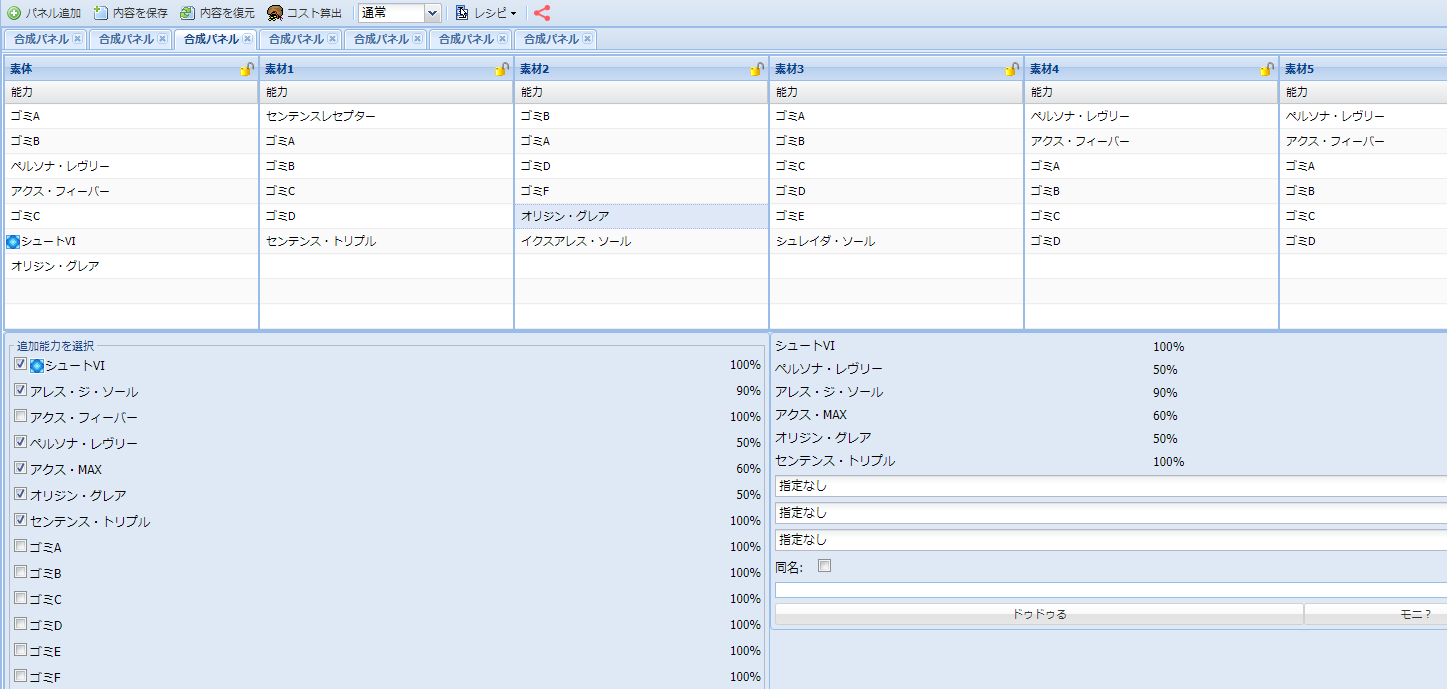Select ゴミF row in 素材2 column
The width and height of the screenshot is (1447, 689).
point(641,191)
